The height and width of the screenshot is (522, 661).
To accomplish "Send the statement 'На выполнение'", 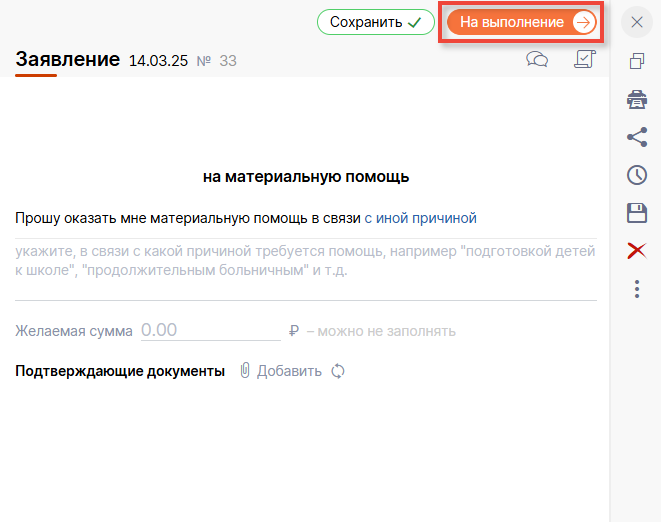I will point(522,22).
